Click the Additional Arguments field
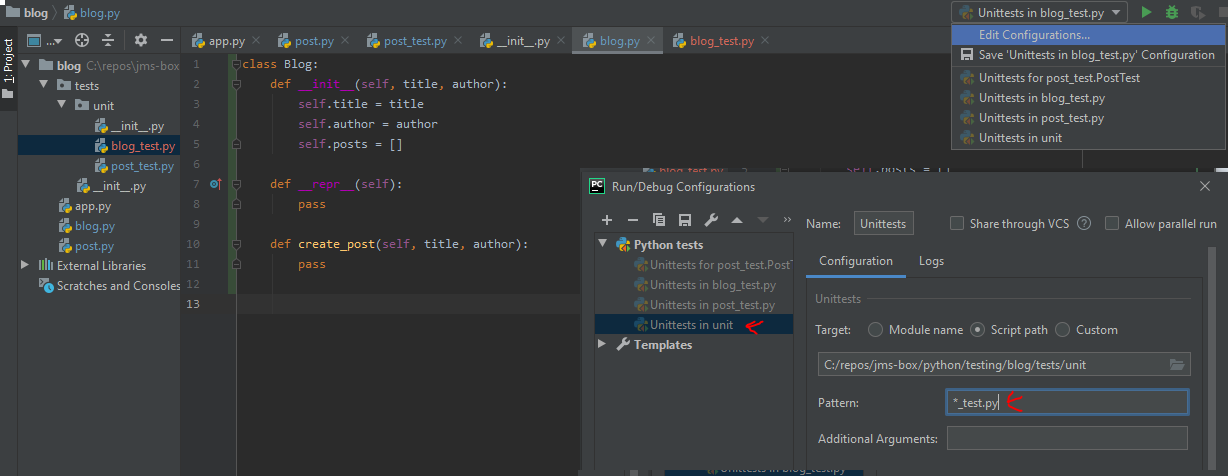1228x476 pixels. 1067,438
